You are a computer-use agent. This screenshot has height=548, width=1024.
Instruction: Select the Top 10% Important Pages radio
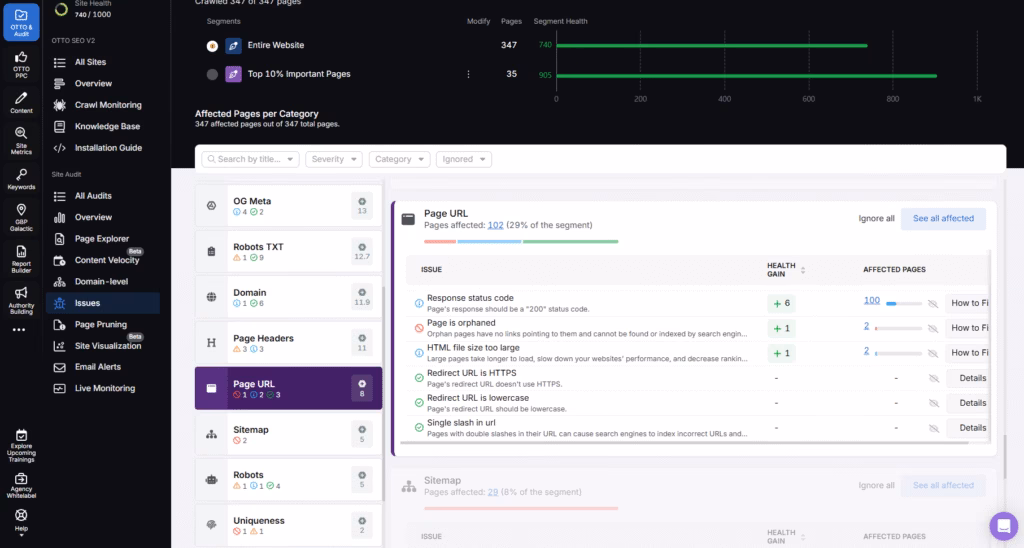tap(212, 74)
